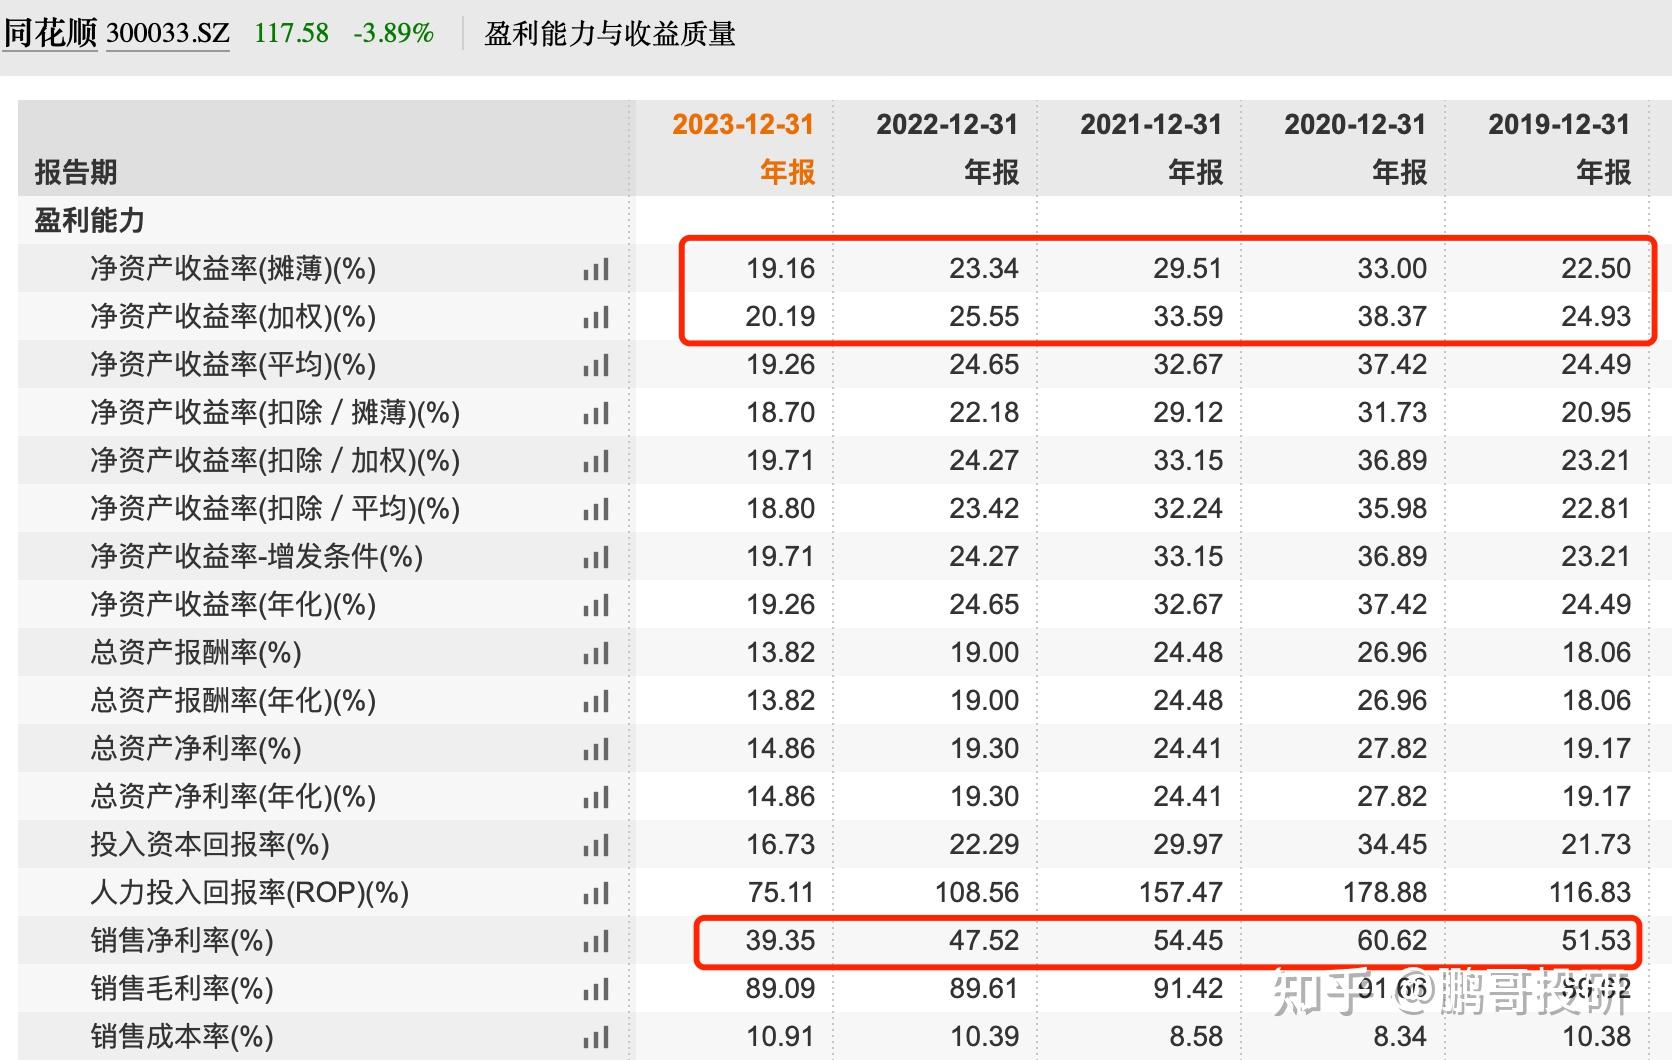This screenshot has width=1672, height=1060.
Task: Select row label 净资产收益率(平均)(%)
Action: click(233, 365)
